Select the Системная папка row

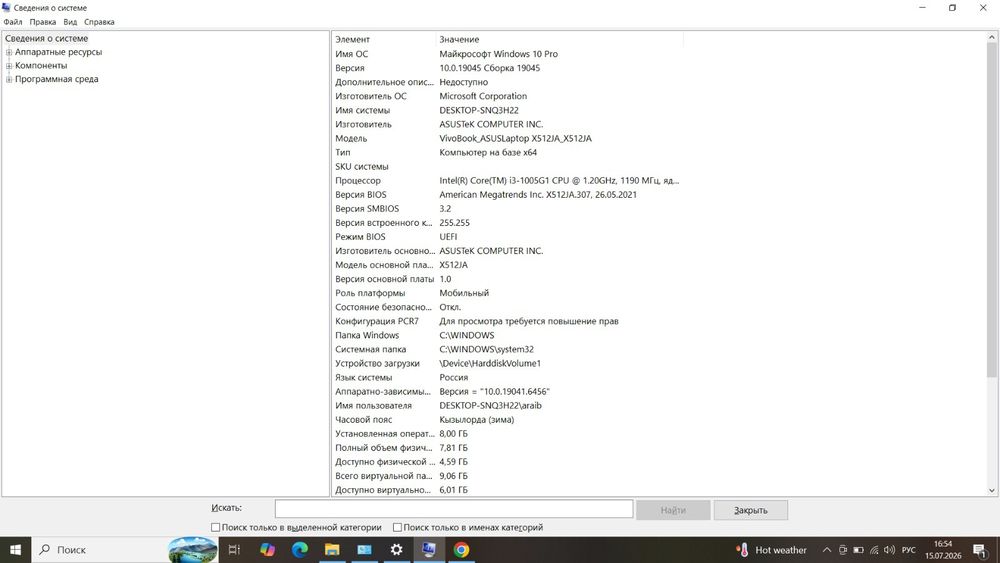tap(508, 349)
